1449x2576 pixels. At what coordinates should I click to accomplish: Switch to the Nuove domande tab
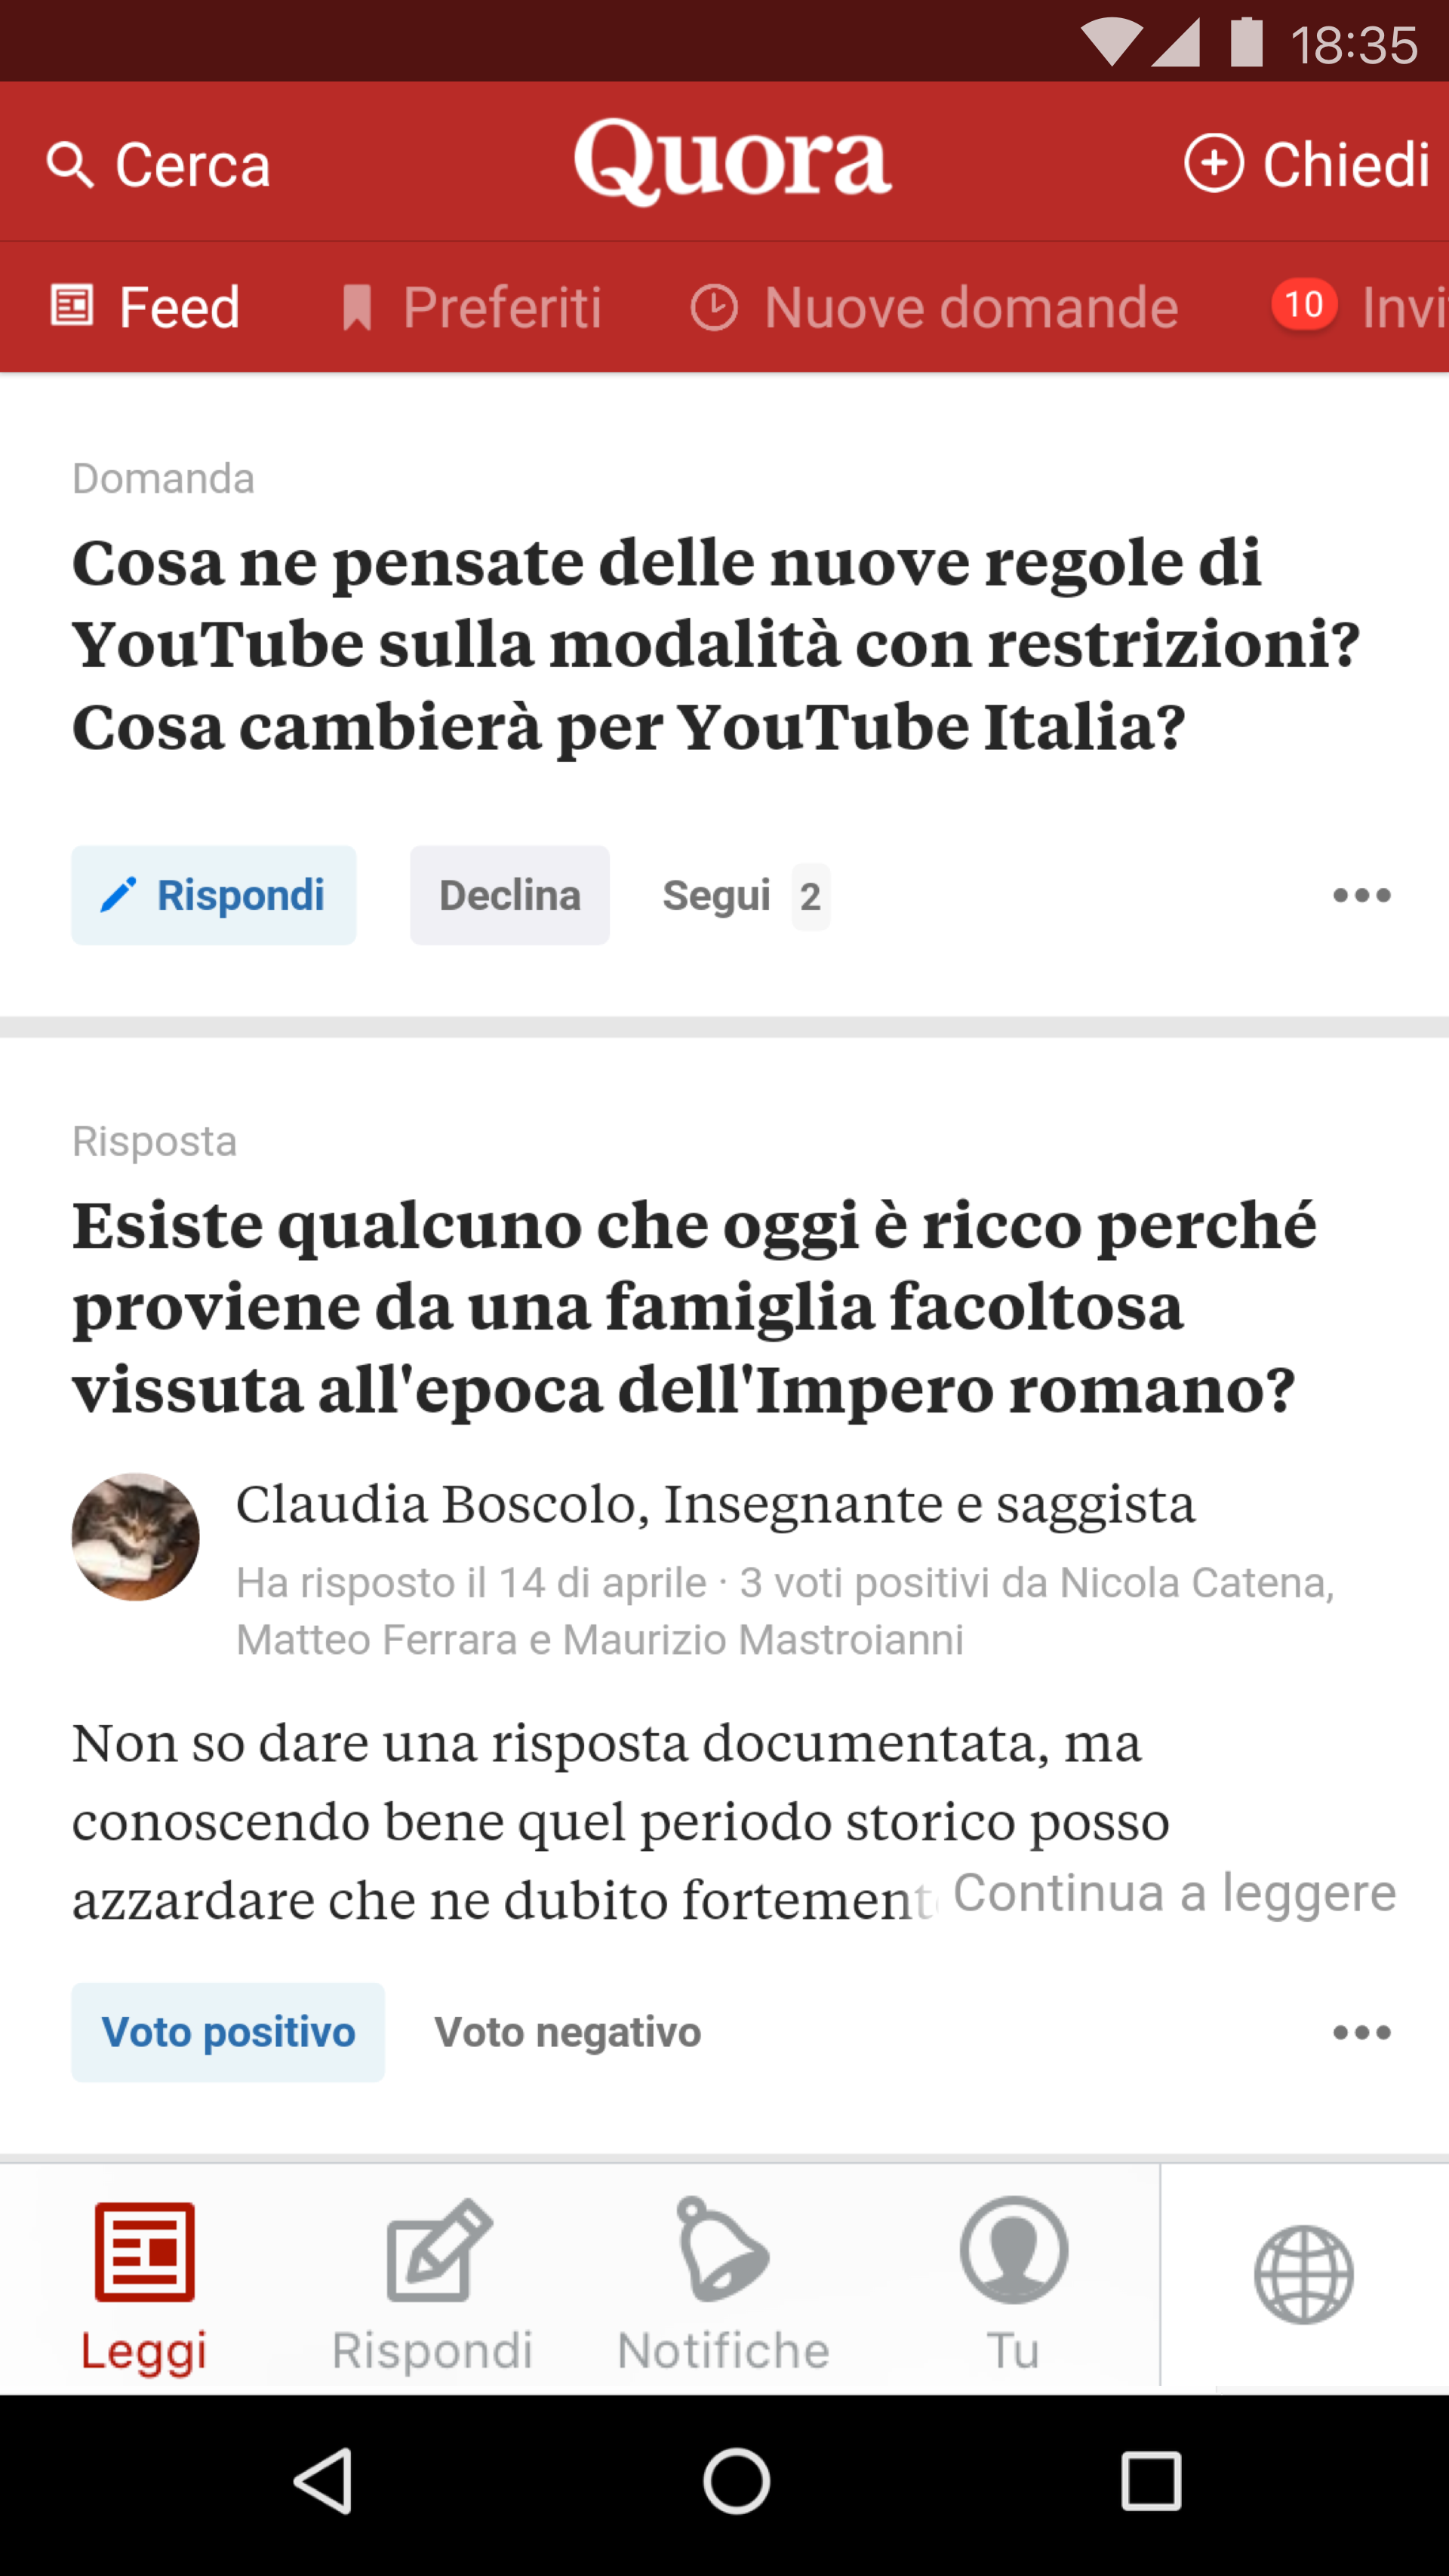point(934,307)
